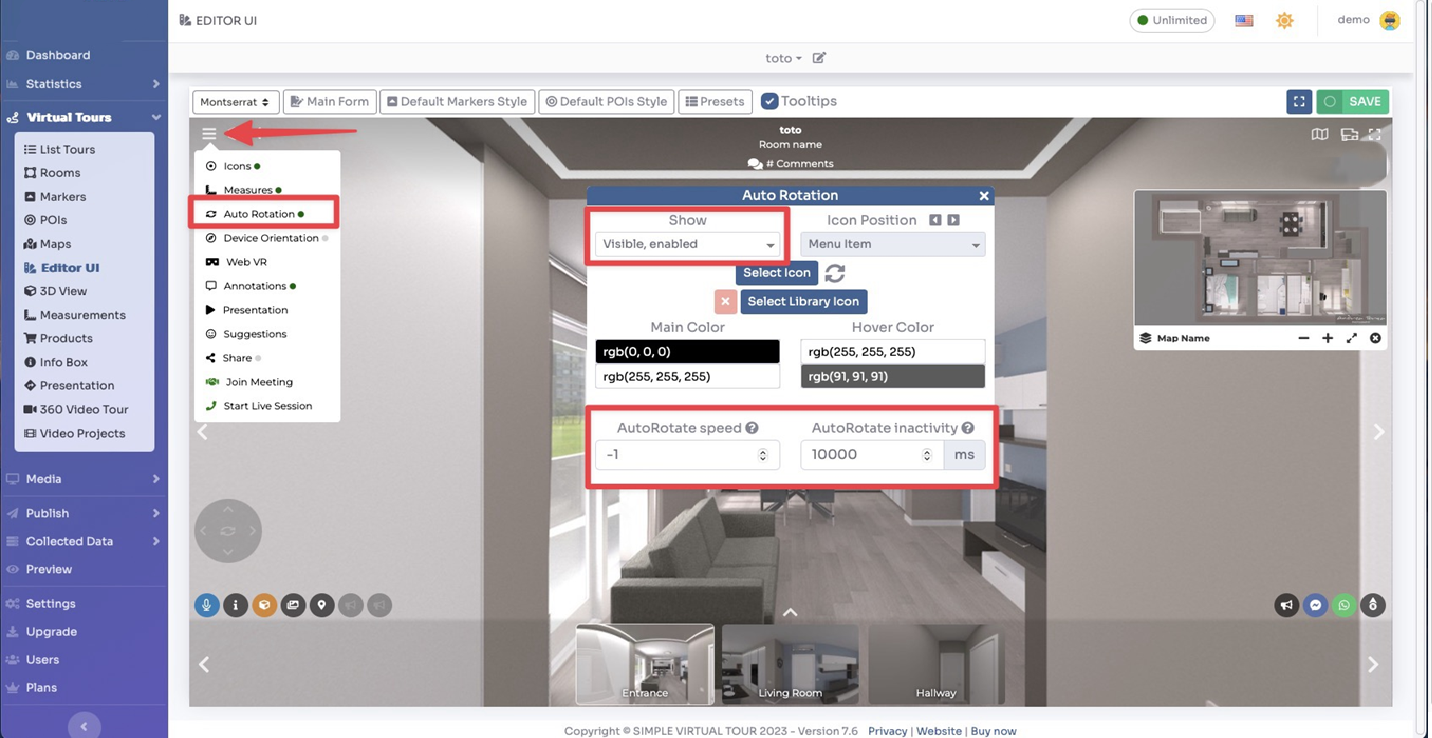Open the map icon above the viewer
The width and height of the screenshot is (1432, 738).
click(x=1319, y=133)
